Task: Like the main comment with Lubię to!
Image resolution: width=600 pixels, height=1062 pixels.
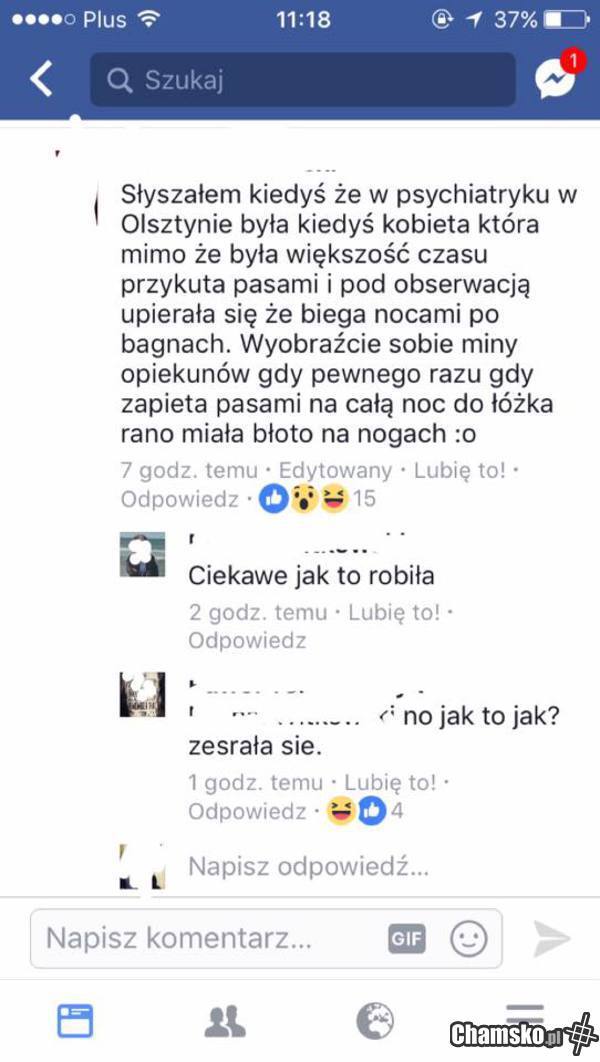Action: 460,469
